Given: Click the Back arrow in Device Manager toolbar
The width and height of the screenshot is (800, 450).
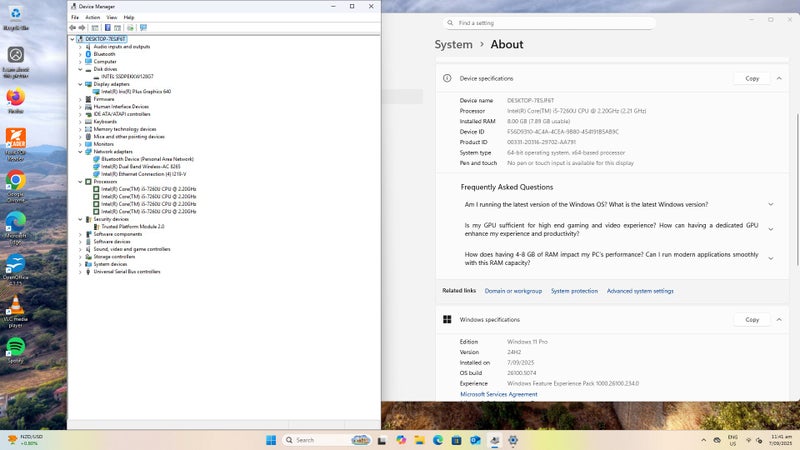Looking at the screenshot, I should click(x=73, y=28).
